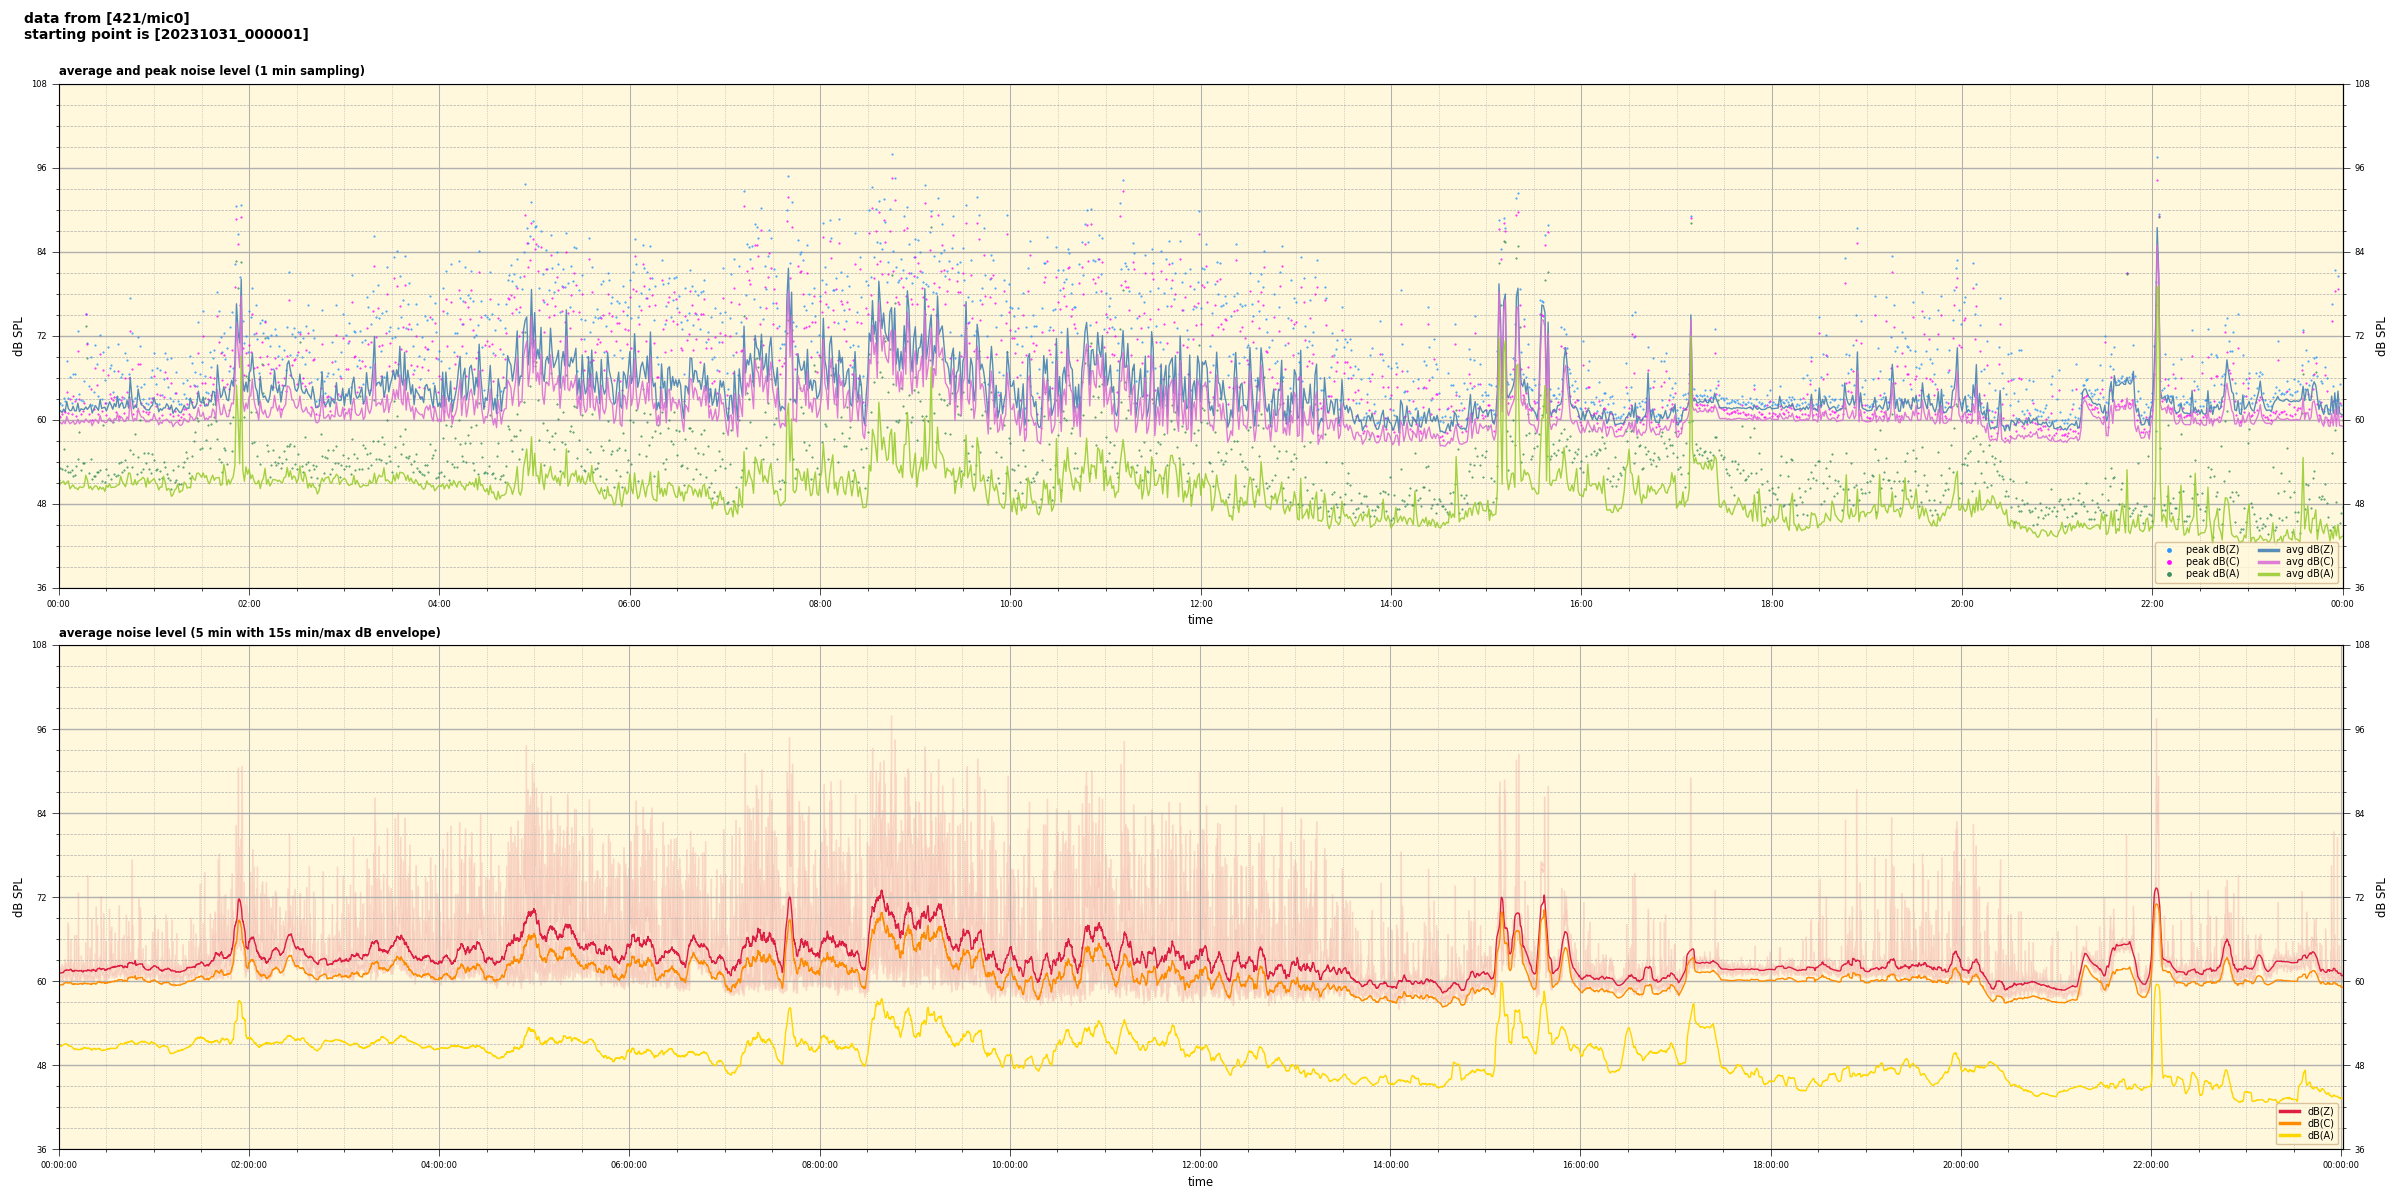This screenshot has width=2400, height=1200.
Task: Click the peak dB(C) magenta dot legend marker
Action: pyautogui.click(x=2169, y=562)
